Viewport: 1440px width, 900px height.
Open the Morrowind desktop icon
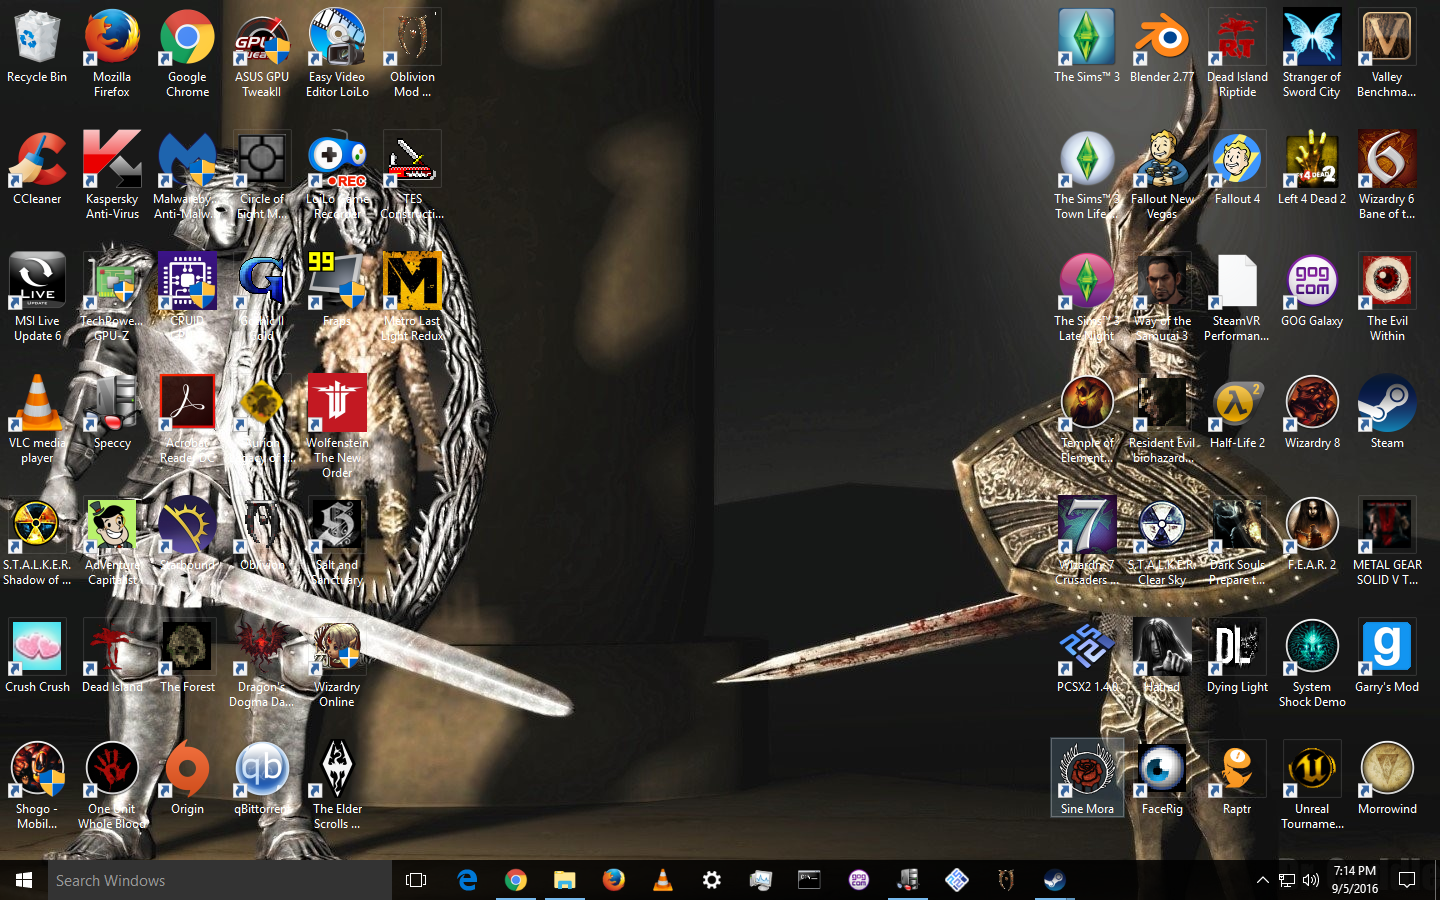1387,779
